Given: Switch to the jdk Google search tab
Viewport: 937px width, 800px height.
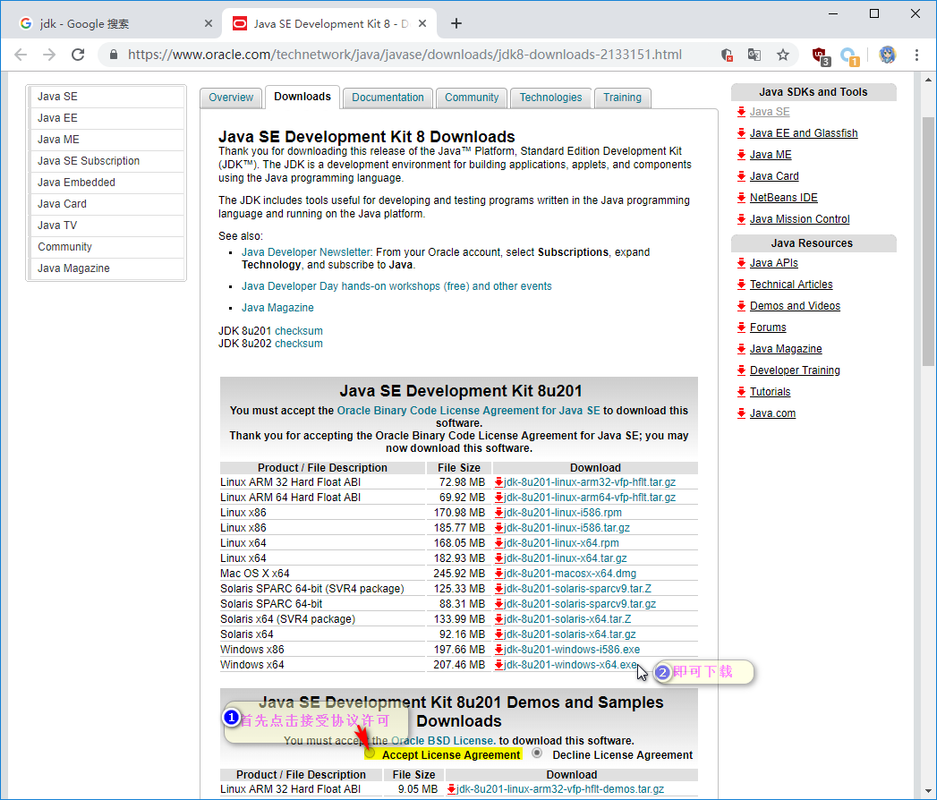Looking at the screenshot, I should [x=114, y=23].
